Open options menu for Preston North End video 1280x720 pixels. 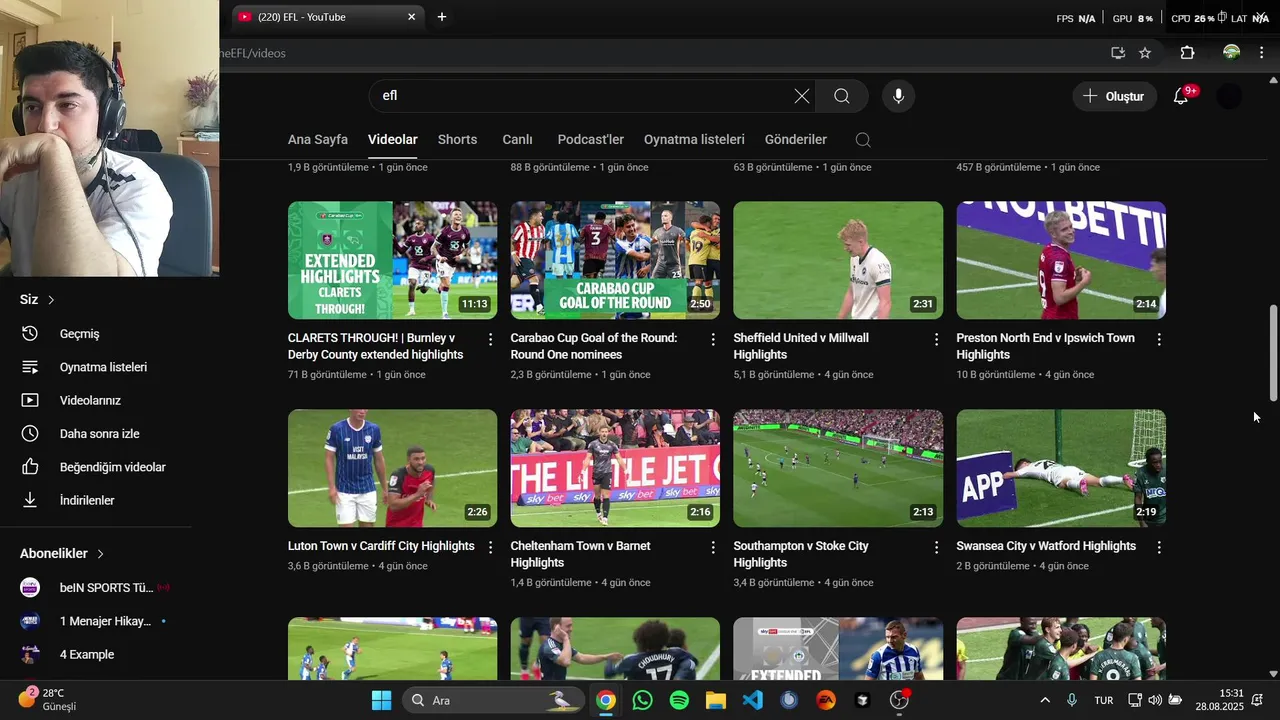coord(1159,340)
